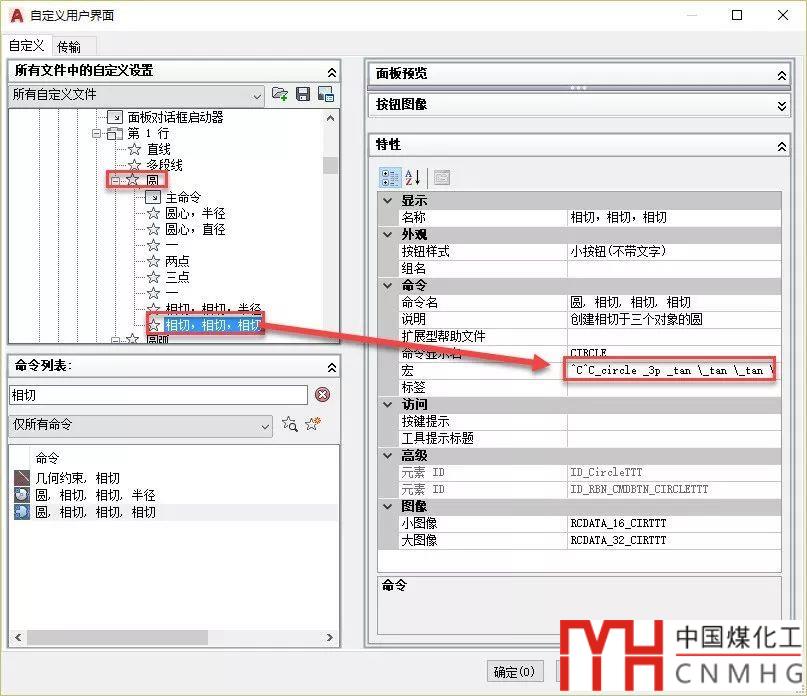Click star icon of 三点 item
The width and height of the screenshot is (807, 696).
point(153,277)
